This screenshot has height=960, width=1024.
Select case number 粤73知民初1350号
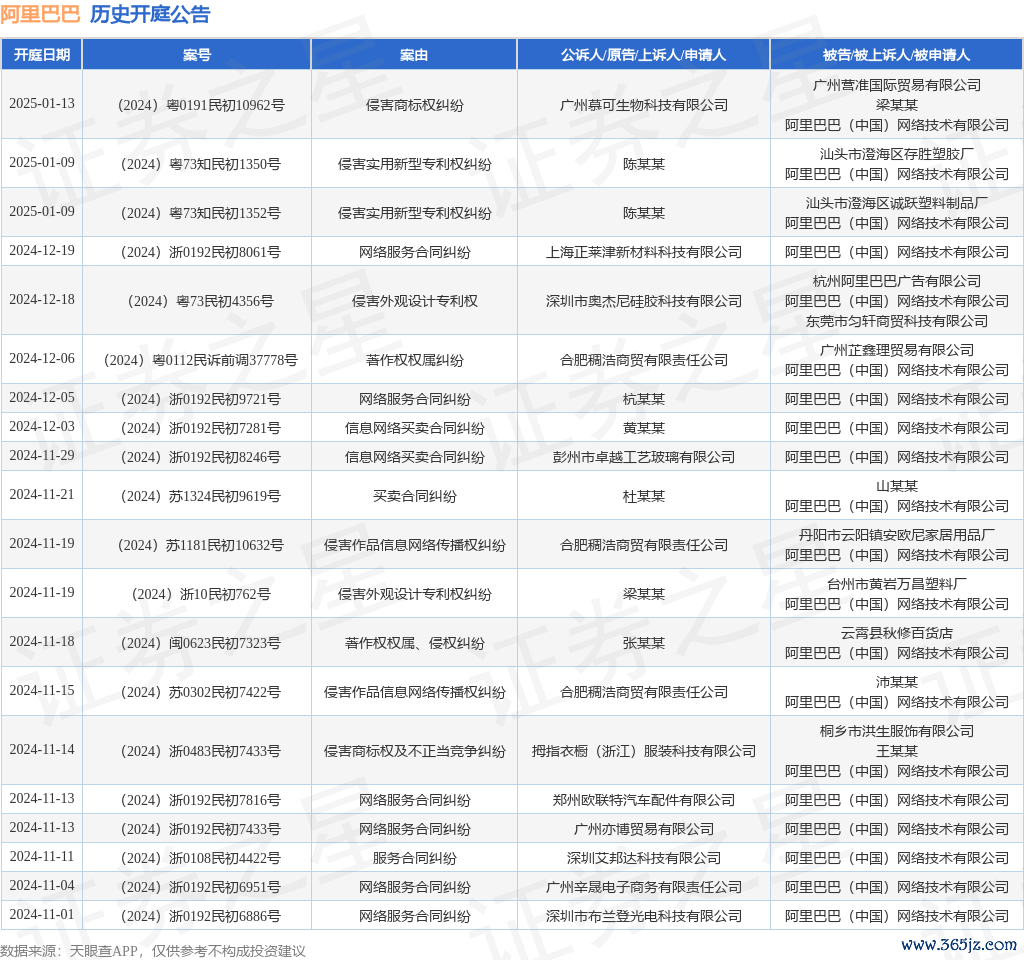225,164
